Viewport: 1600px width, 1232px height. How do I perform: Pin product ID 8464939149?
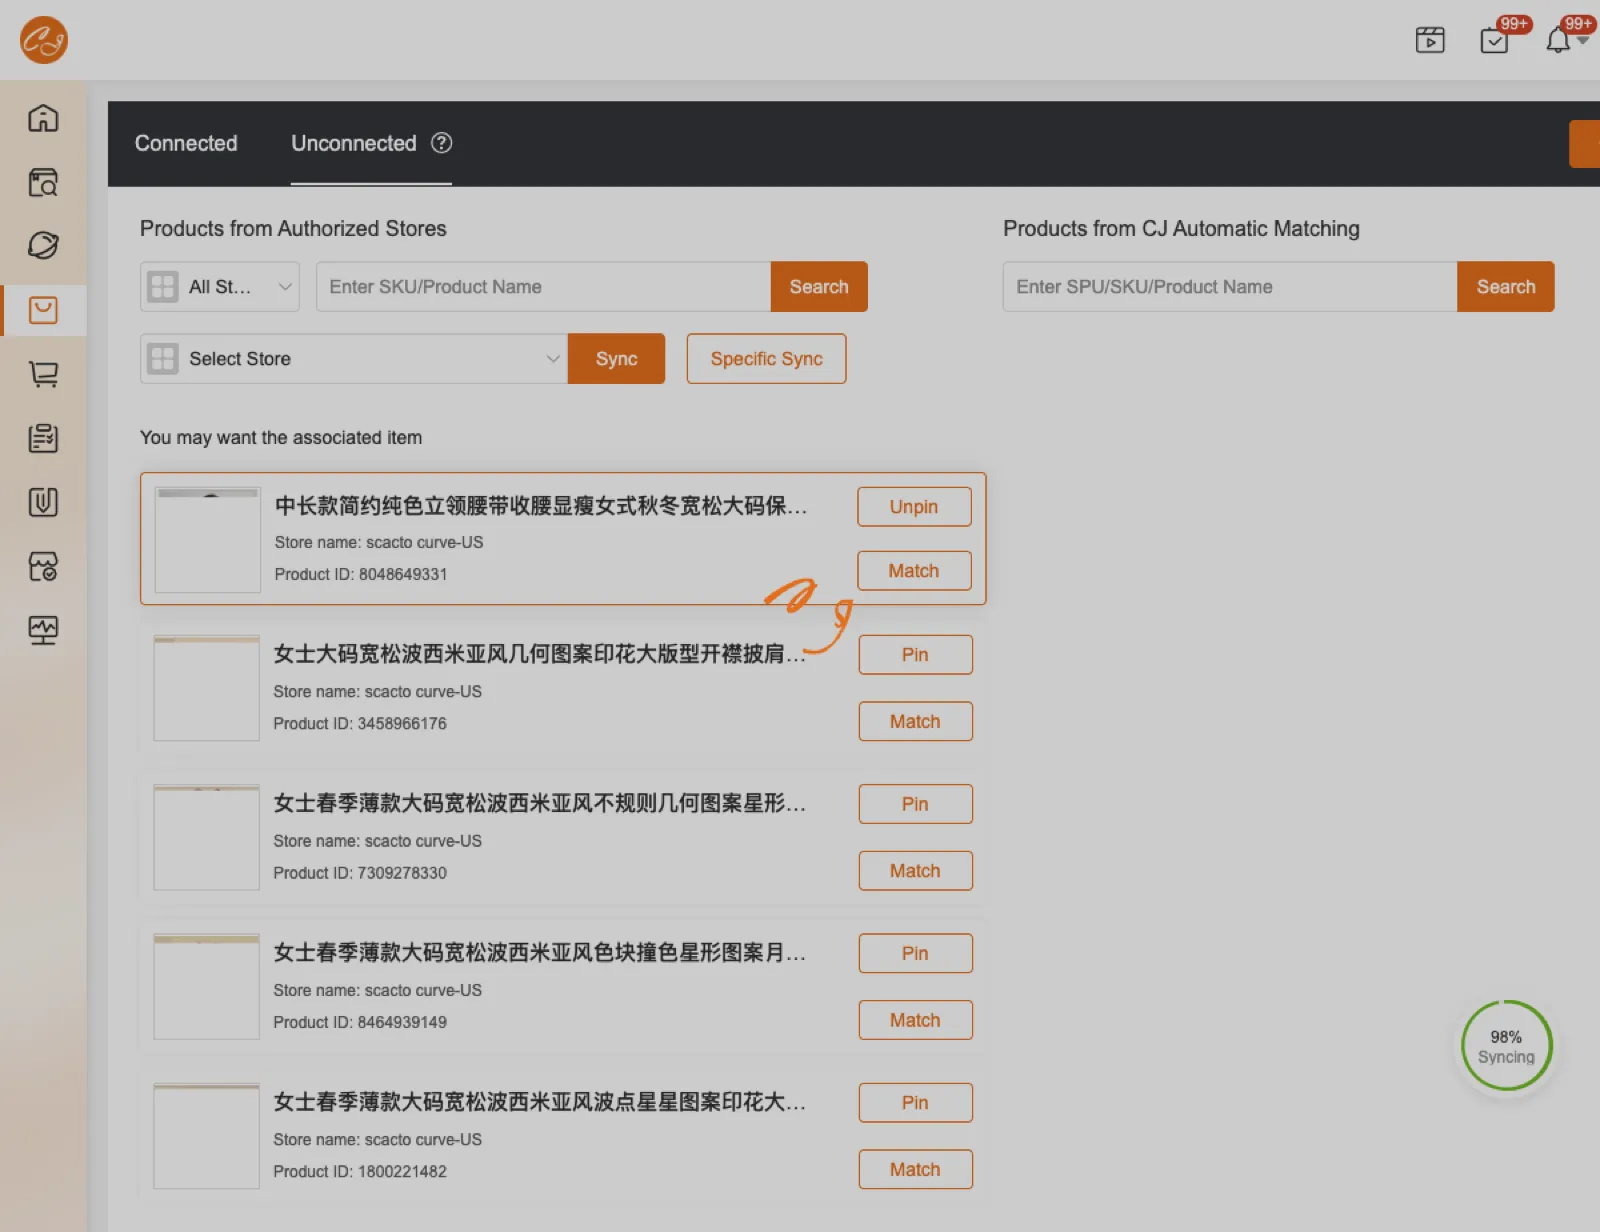point(915,953)
